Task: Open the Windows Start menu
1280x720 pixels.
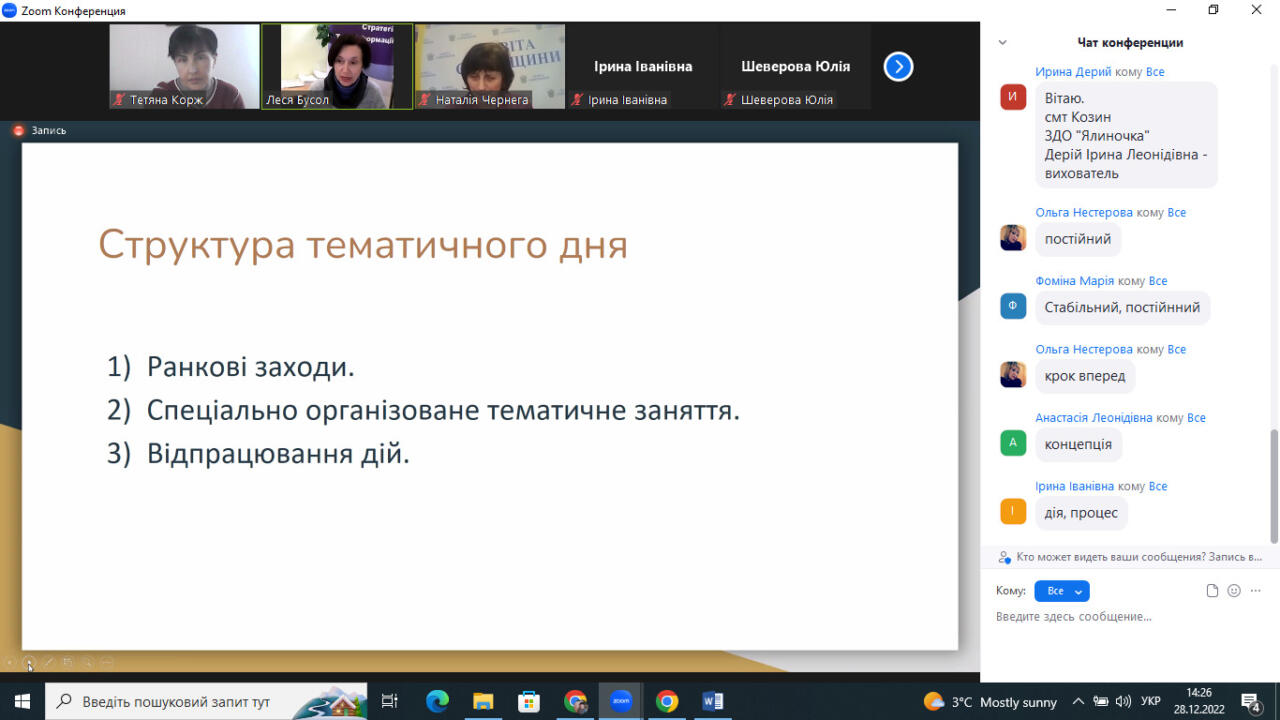Action: [x=22, y=701]
